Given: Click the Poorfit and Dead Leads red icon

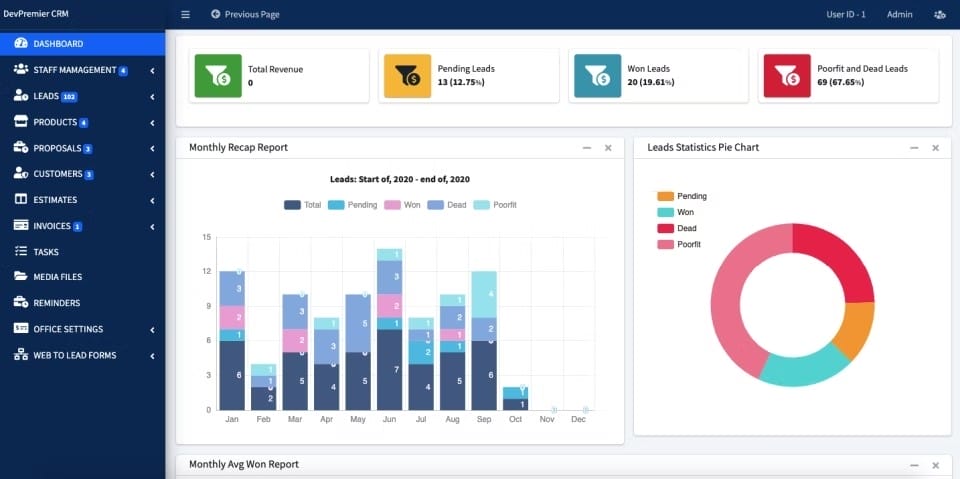Looking at the screenshot, I should [787, 75].
